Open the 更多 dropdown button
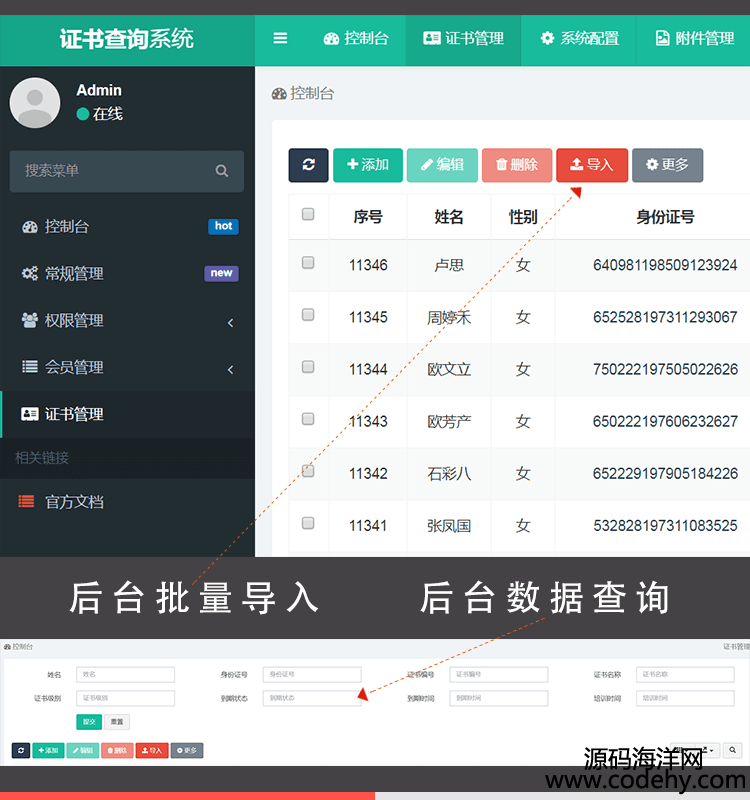Screen dimensions: 750x800 (667, 165)
